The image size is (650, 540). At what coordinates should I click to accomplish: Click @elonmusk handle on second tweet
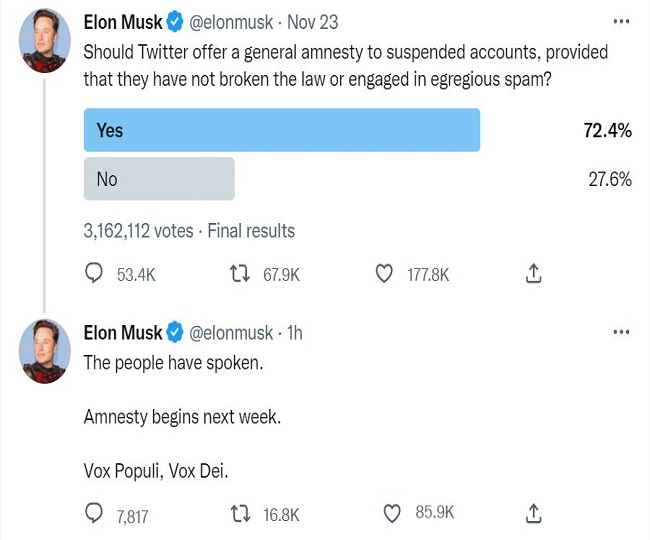tap(231, 333)
